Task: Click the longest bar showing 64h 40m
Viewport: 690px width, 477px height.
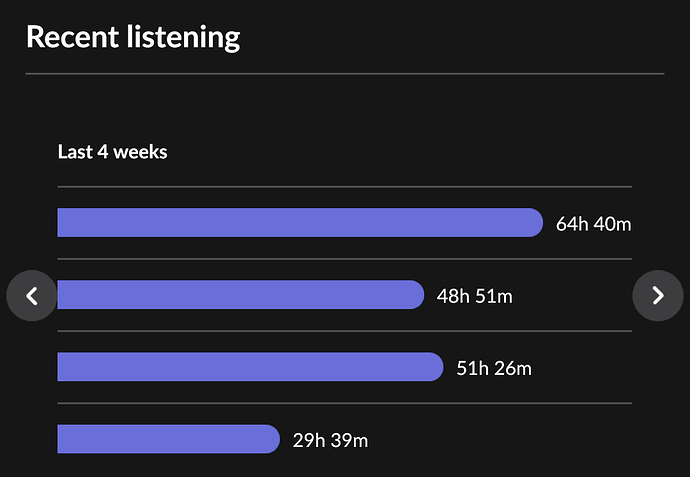Action: pos(299,223)
